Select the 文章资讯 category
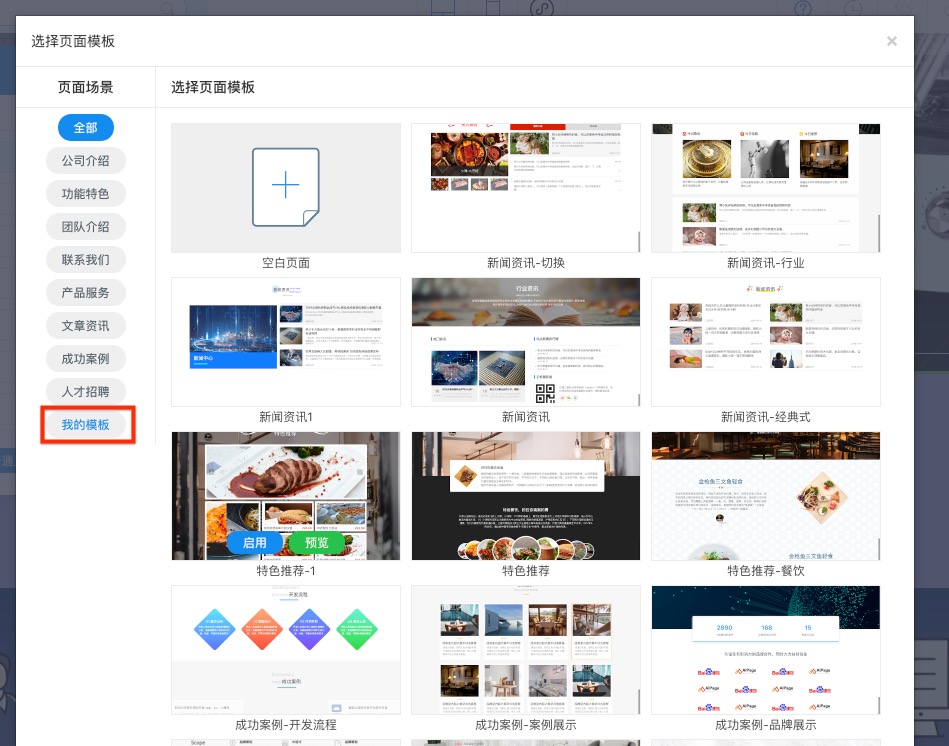This screenshot has width=949, height=746. [x=86, y=326]
